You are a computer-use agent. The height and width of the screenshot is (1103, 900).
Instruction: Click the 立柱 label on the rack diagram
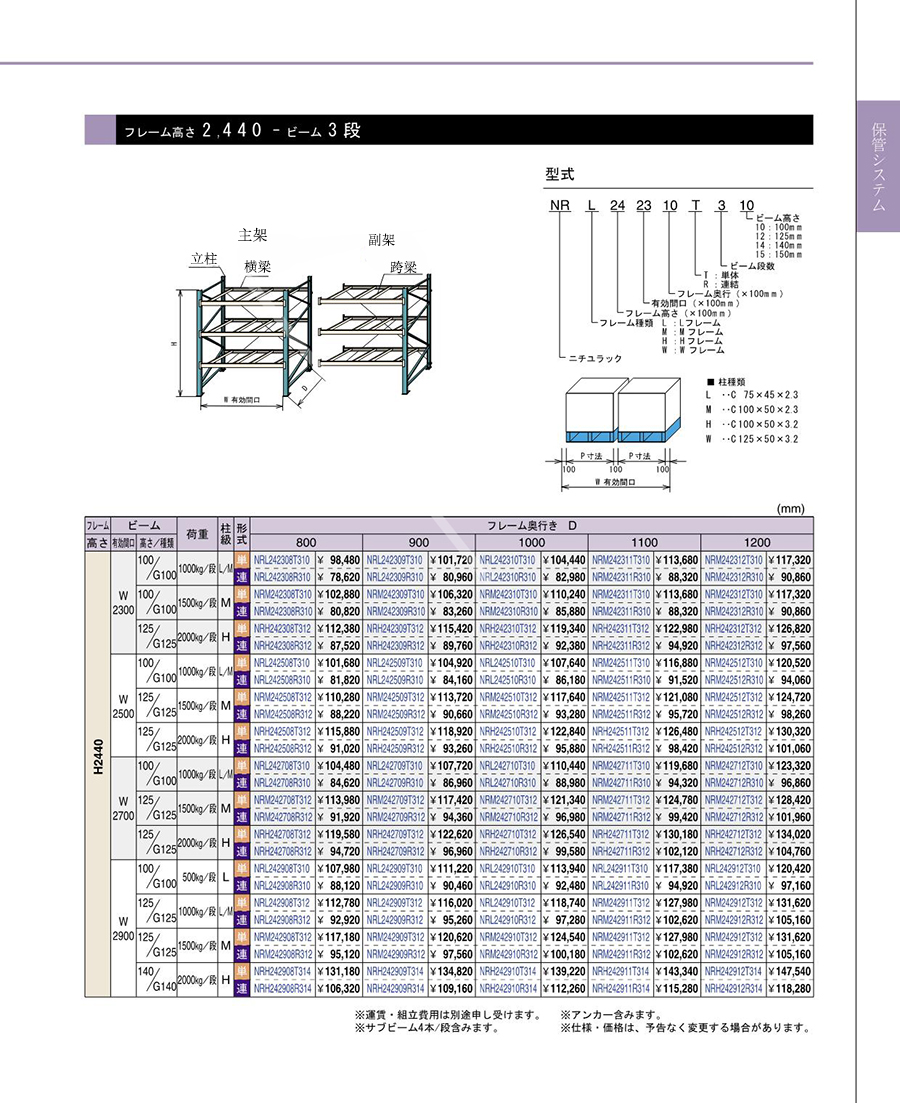(x=204, y=259)
